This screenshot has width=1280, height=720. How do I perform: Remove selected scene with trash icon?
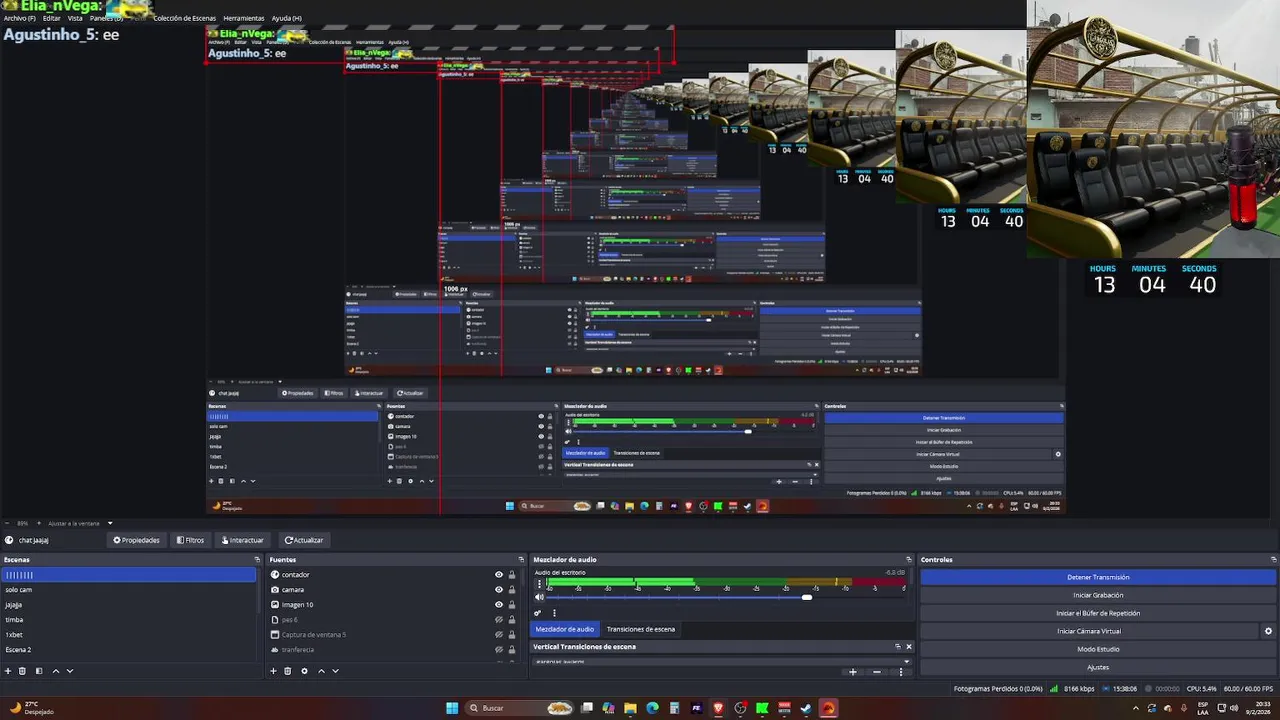[x=22, y=671]
